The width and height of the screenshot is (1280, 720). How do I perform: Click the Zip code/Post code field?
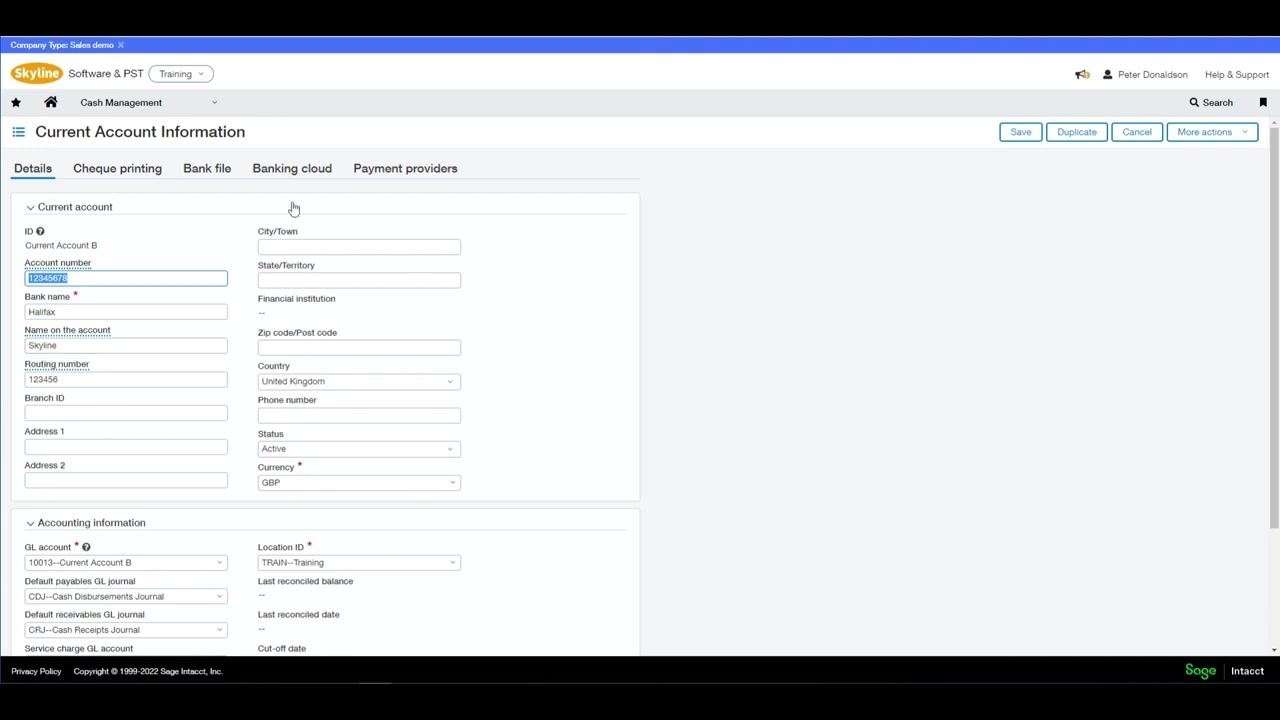point(359,348)
